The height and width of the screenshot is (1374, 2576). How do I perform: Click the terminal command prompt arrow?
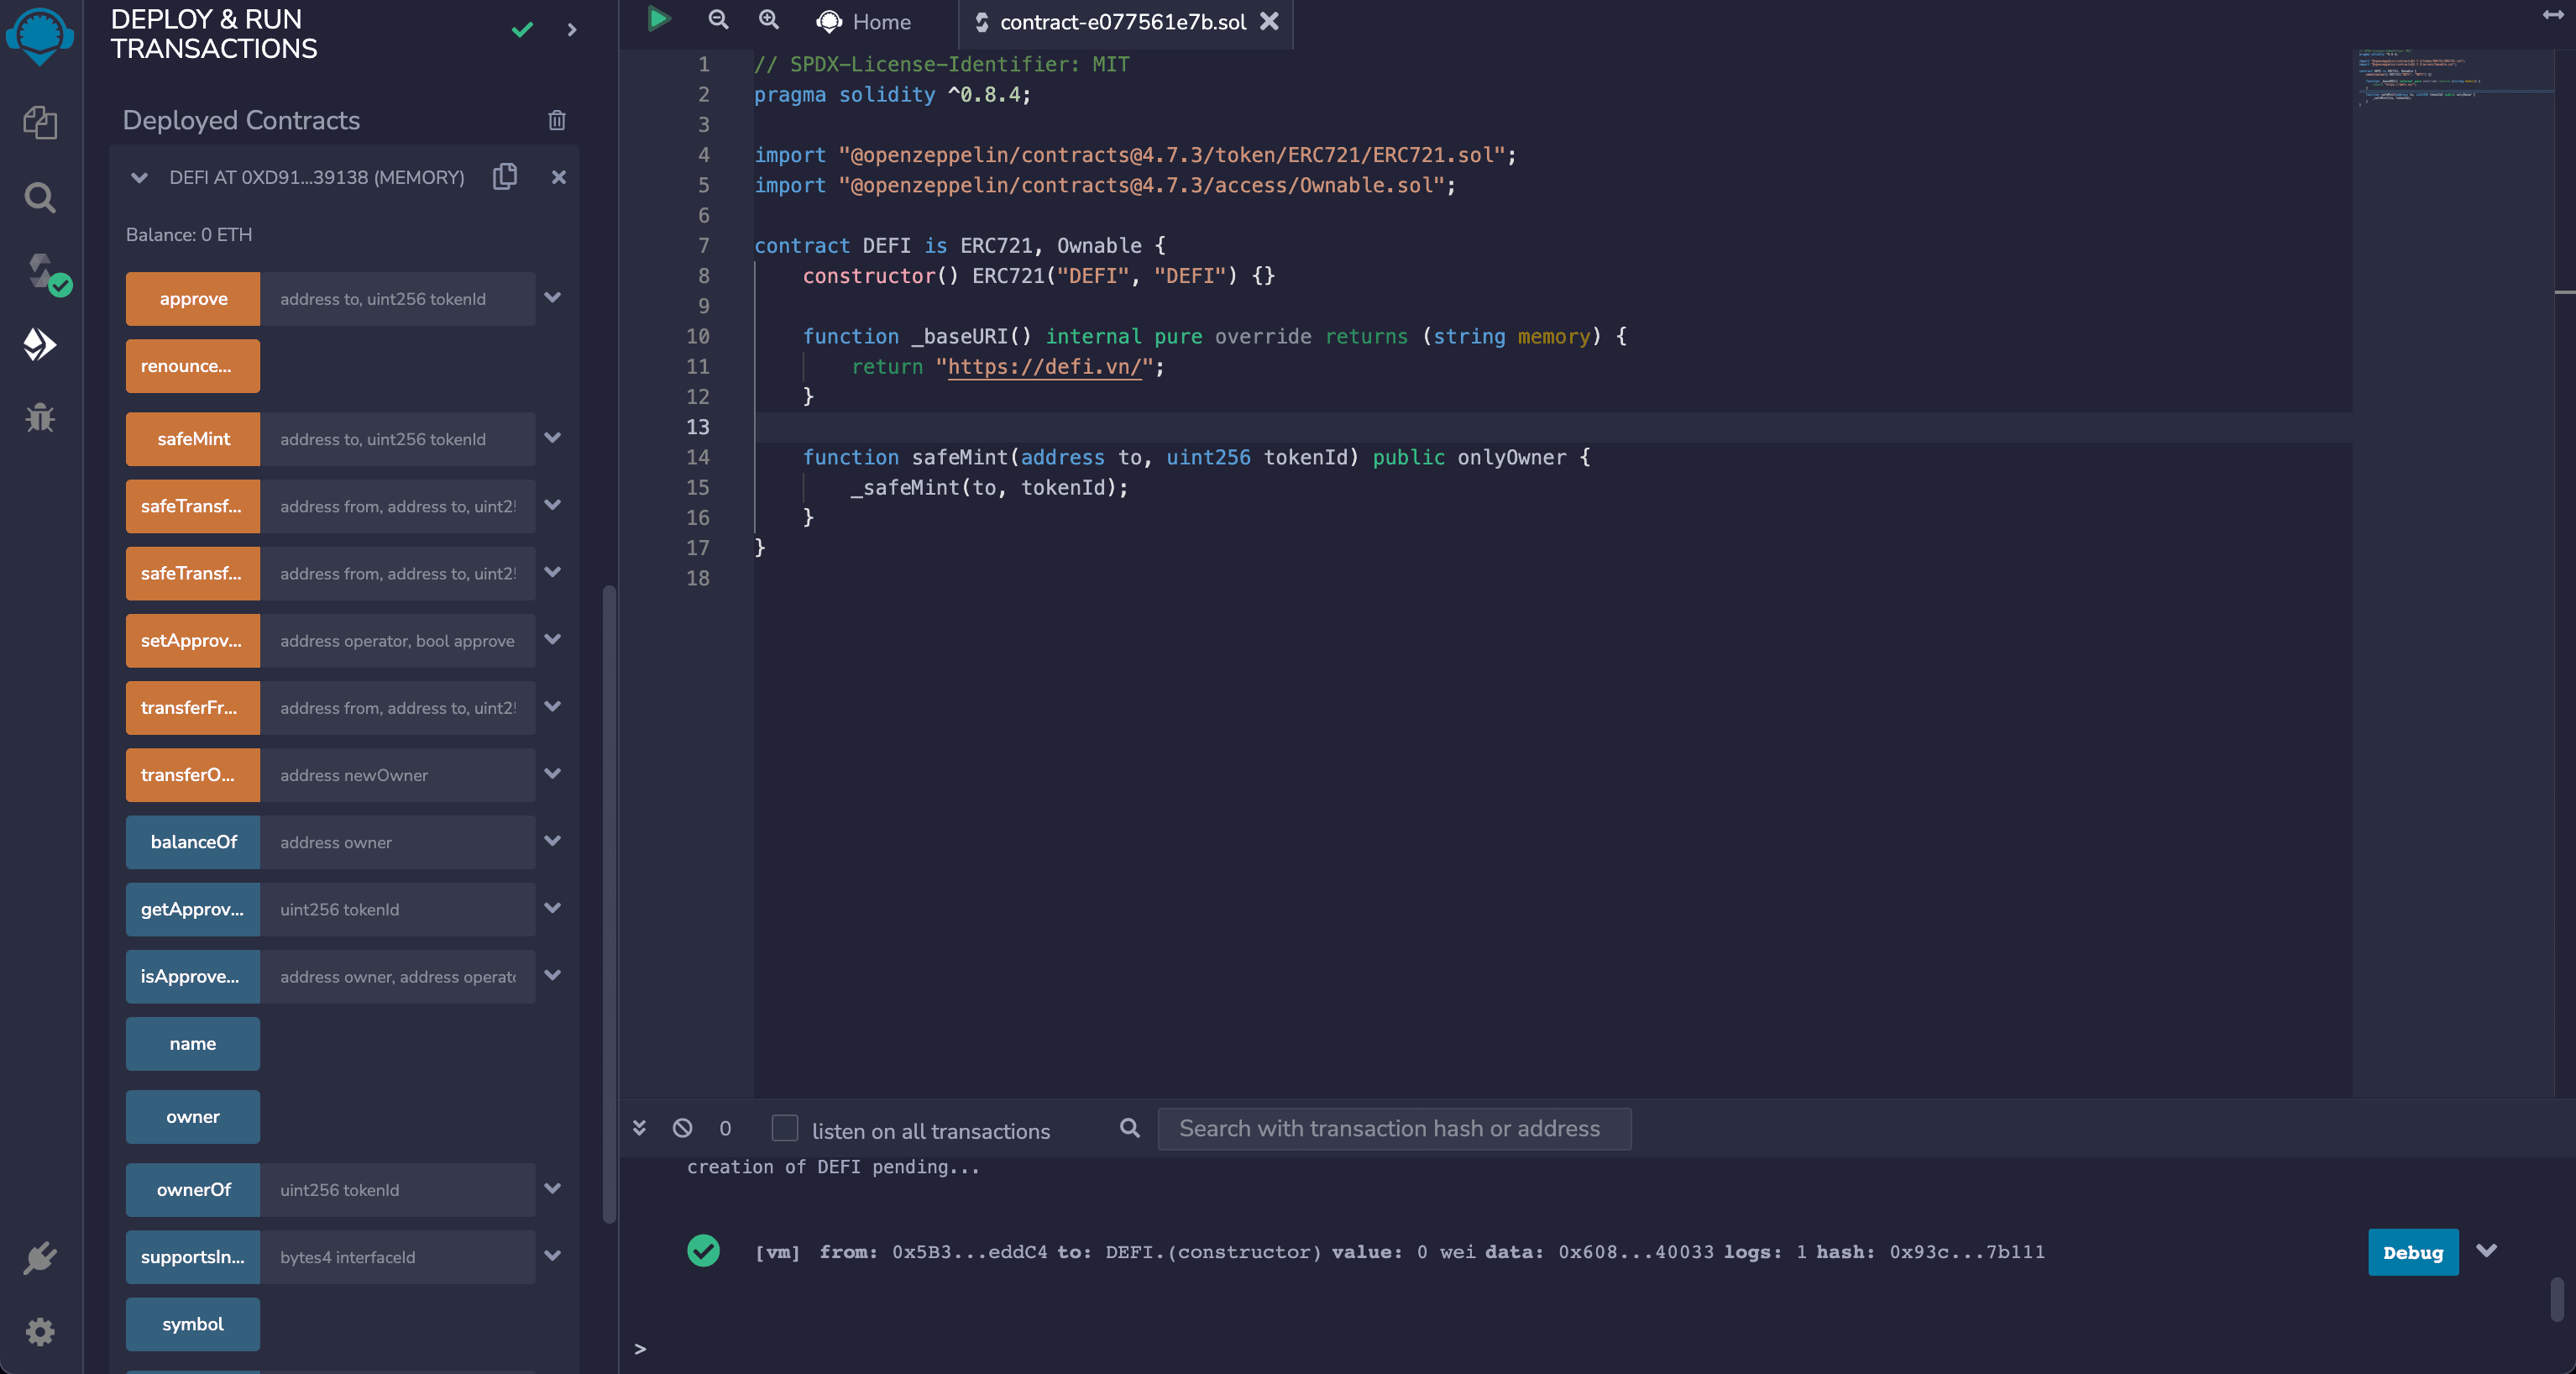[640, 1349]
